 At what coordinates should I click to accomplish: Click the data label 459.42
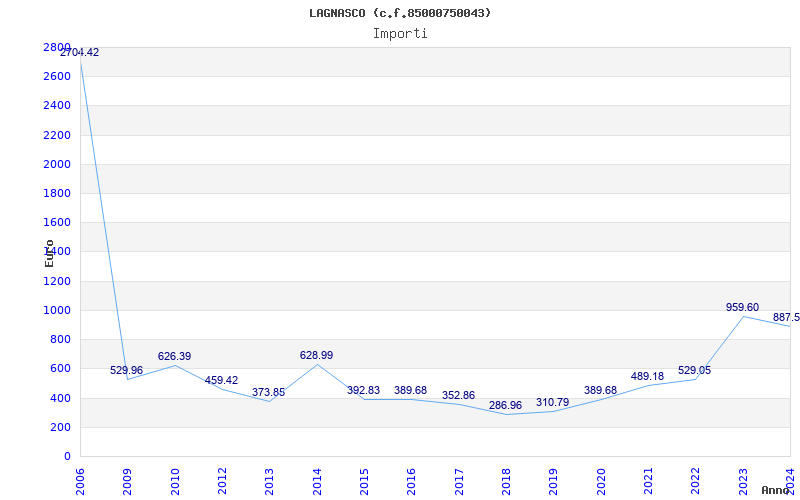pos(221,380)
